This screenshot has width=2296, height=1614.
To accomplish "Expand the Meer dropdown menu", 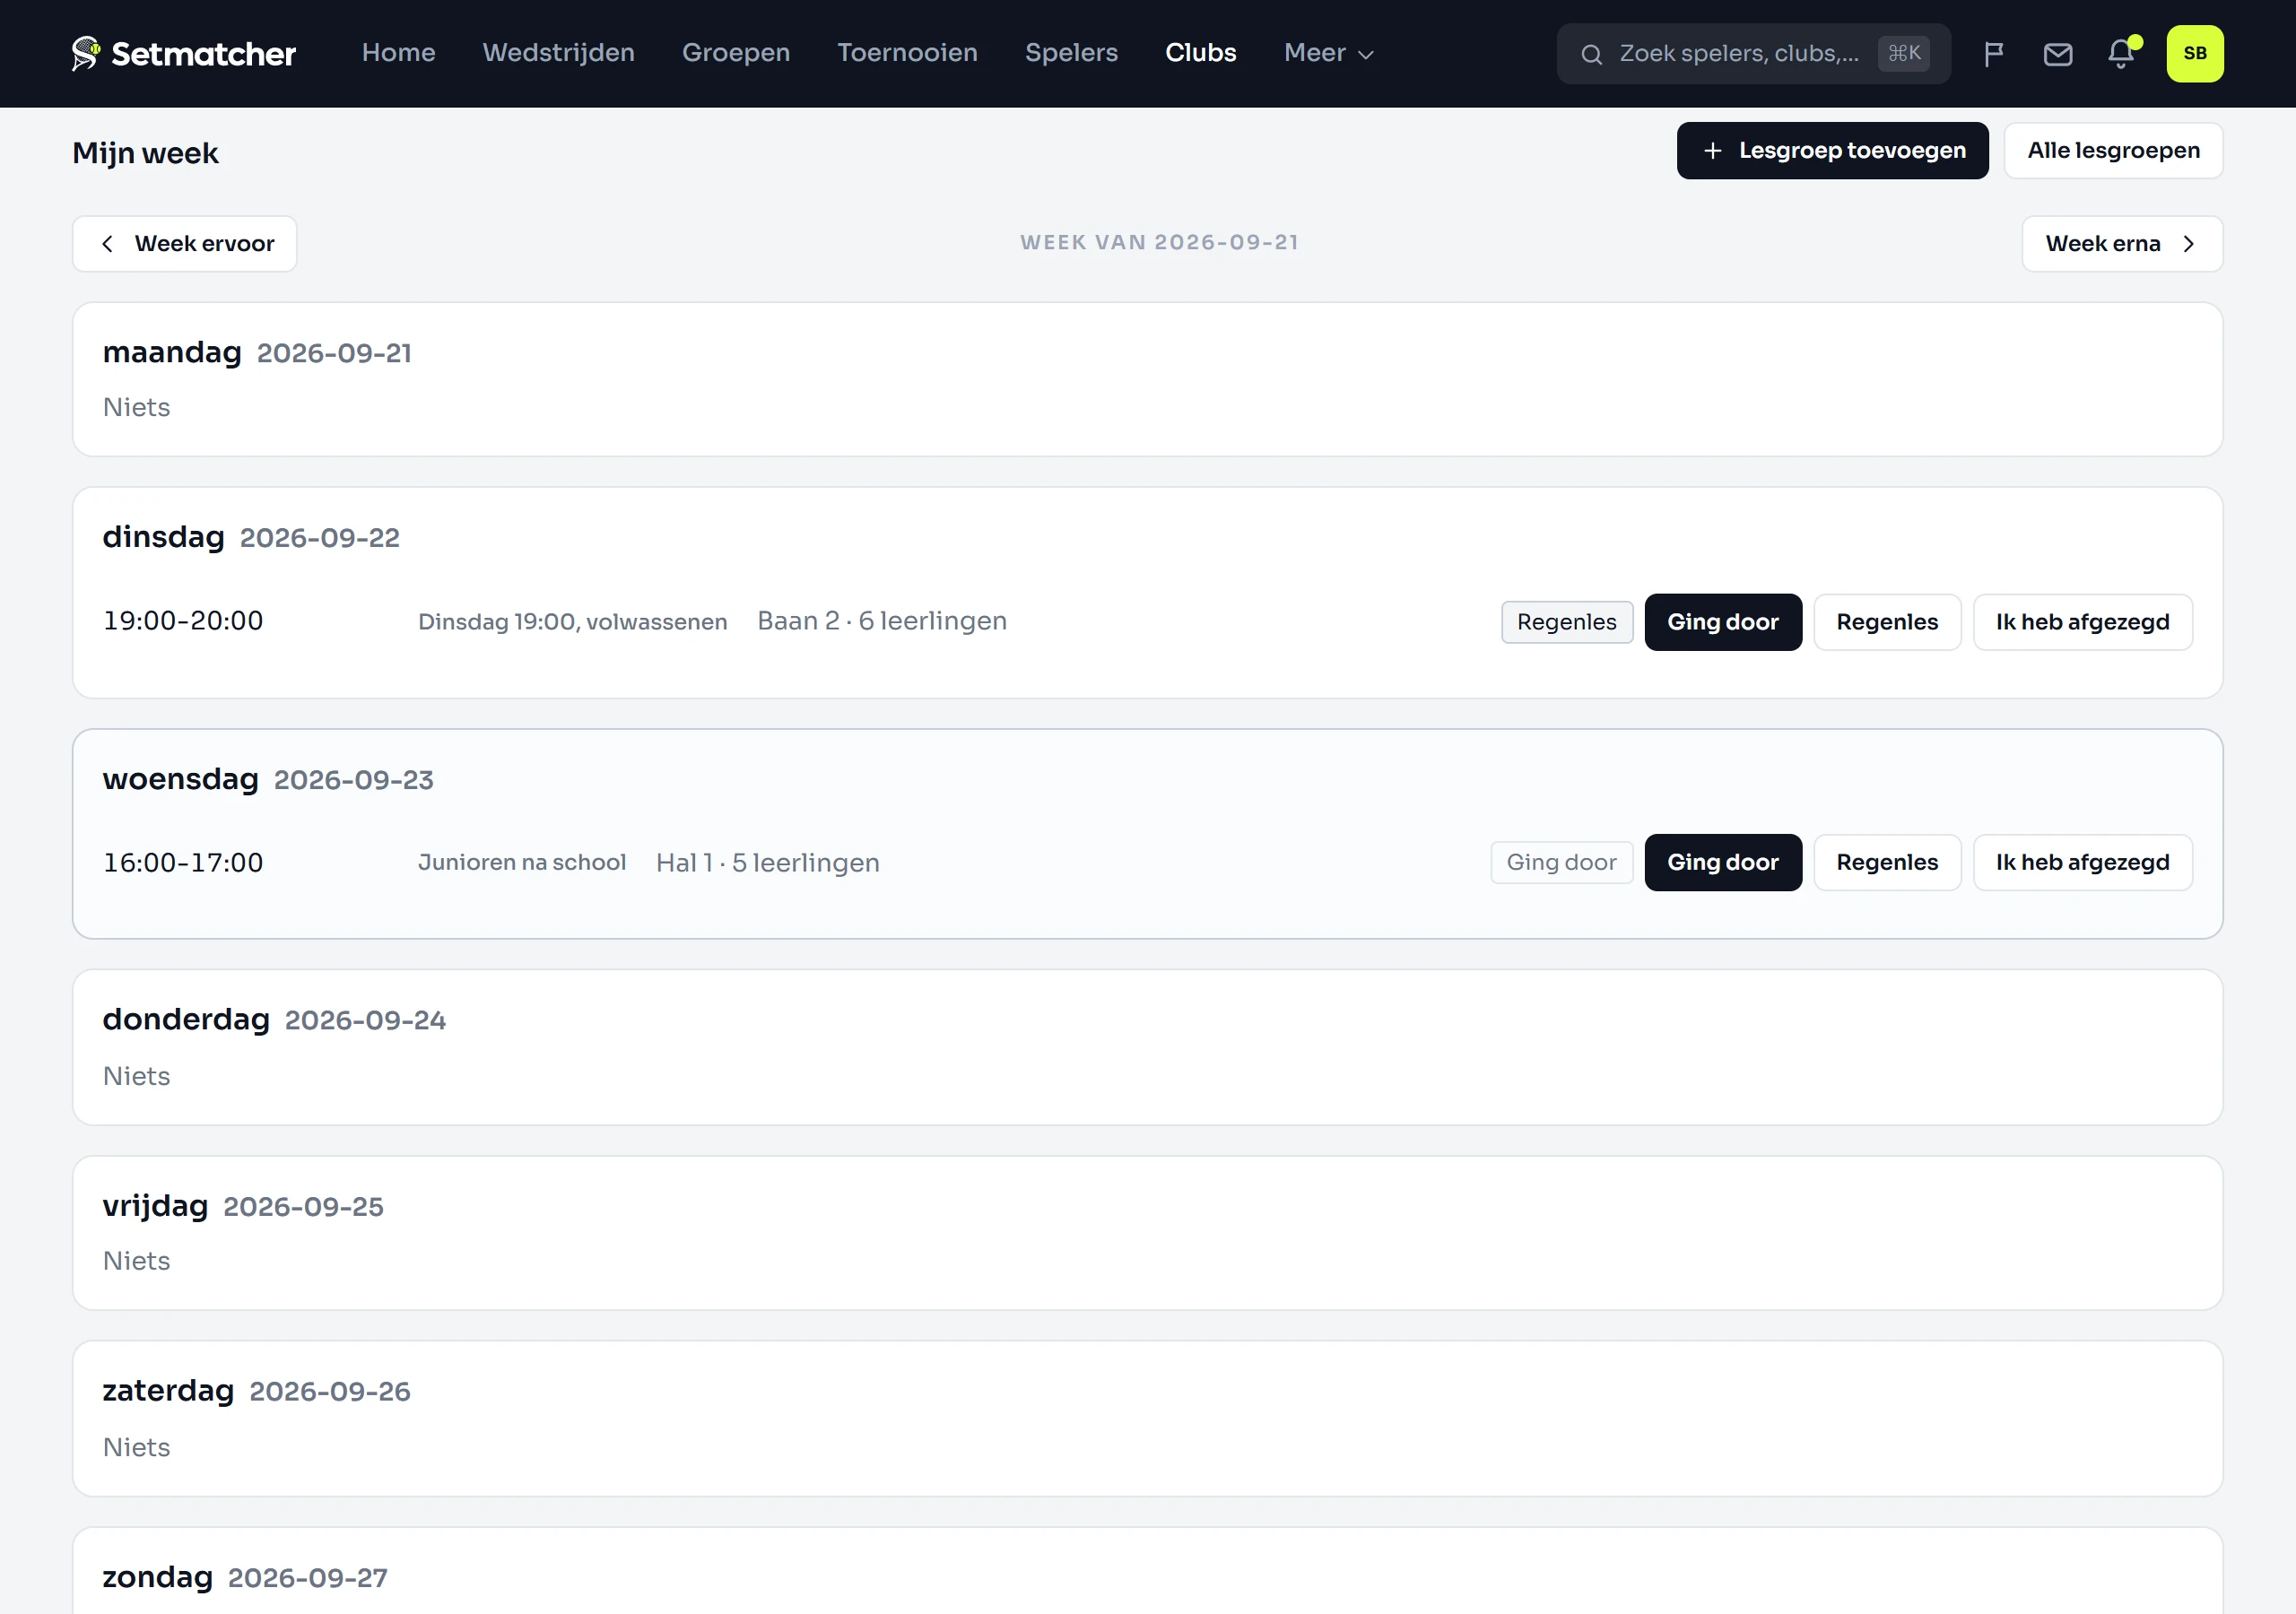I will coord(1328,53).
